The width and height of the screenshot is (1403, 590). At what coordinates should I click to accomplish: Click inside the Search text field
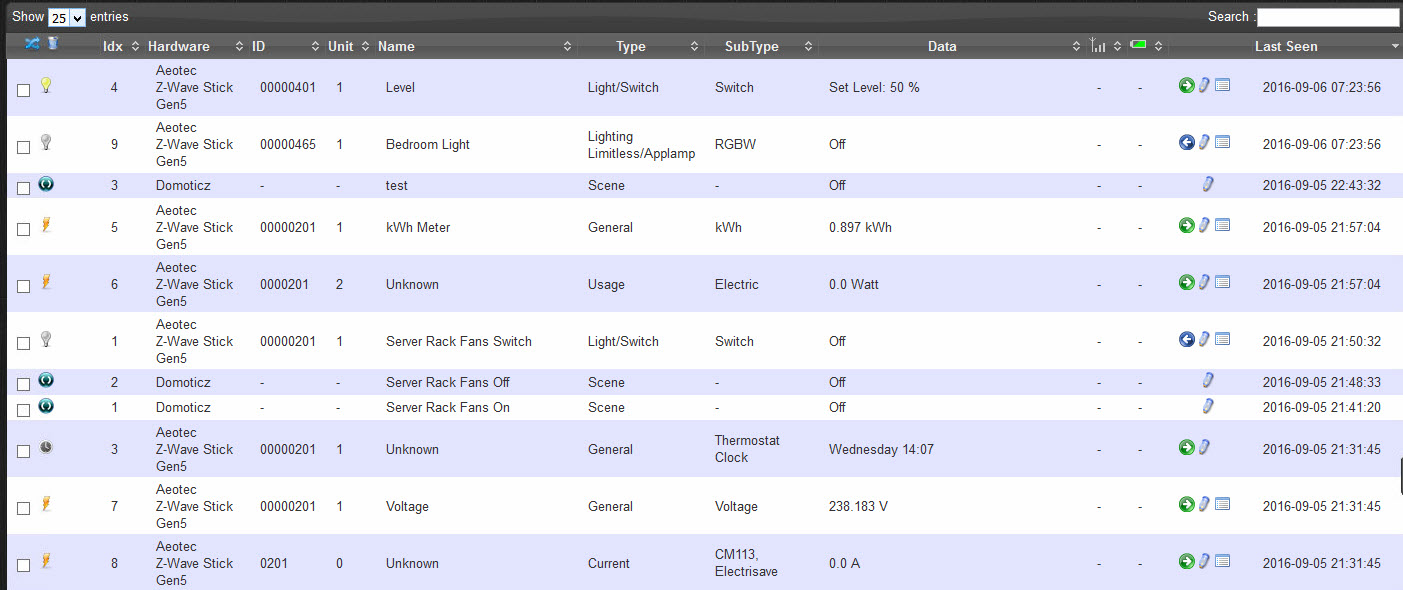[x=1328, y=17]
